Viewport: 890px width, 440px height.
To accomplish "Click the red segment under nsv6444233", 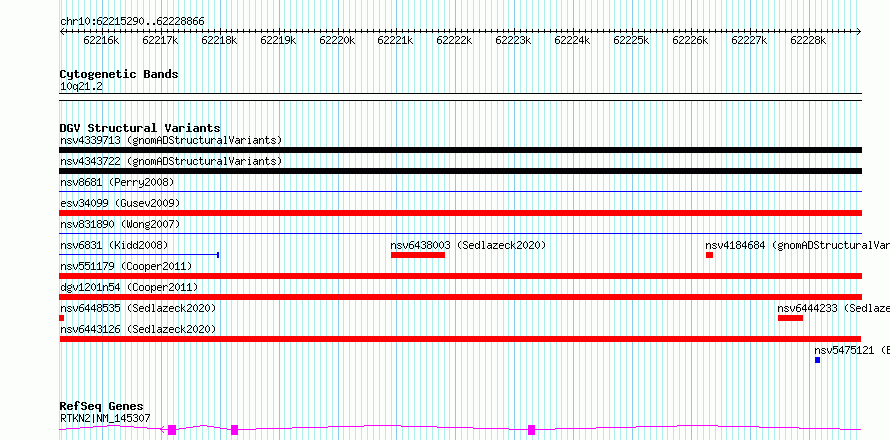I will click(790, 318).
